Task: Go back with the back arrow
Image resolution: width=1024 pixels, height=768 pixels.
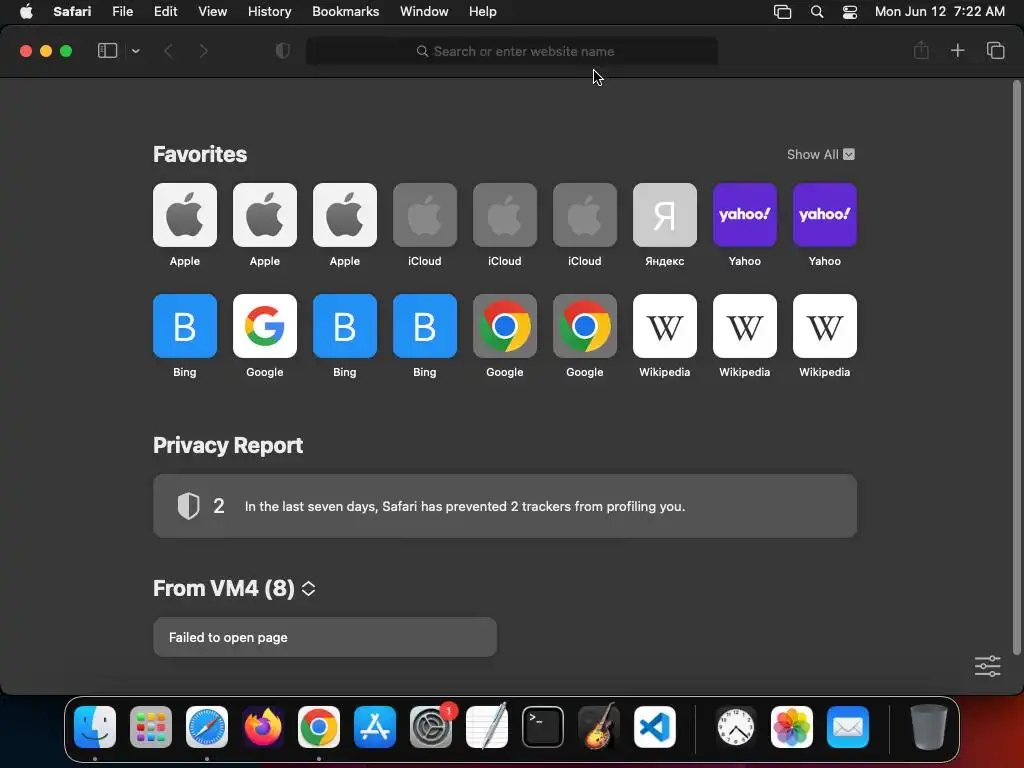Action: [168, 51]
